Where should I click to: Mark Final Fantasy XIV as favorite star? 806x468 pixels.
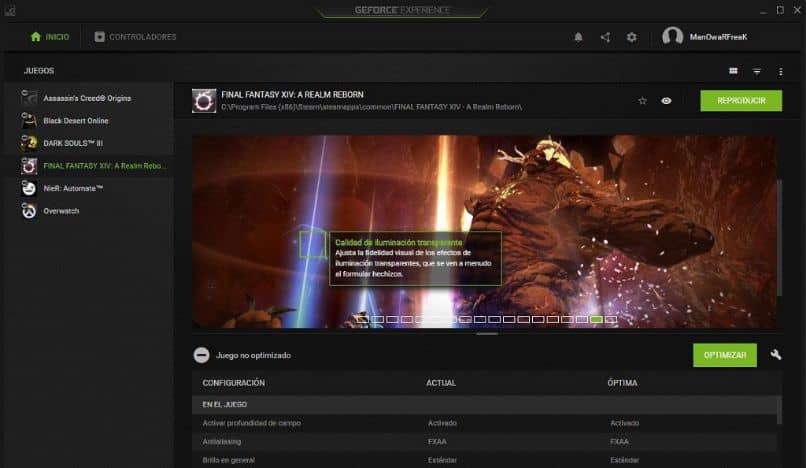(x=642, y=101)
